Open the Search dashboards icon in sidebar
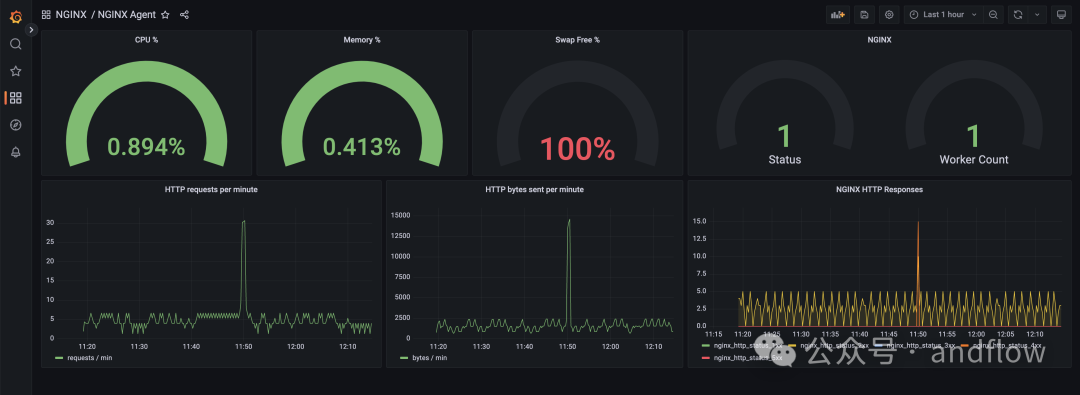This screenshot has width=1080, height=395. 15,44
